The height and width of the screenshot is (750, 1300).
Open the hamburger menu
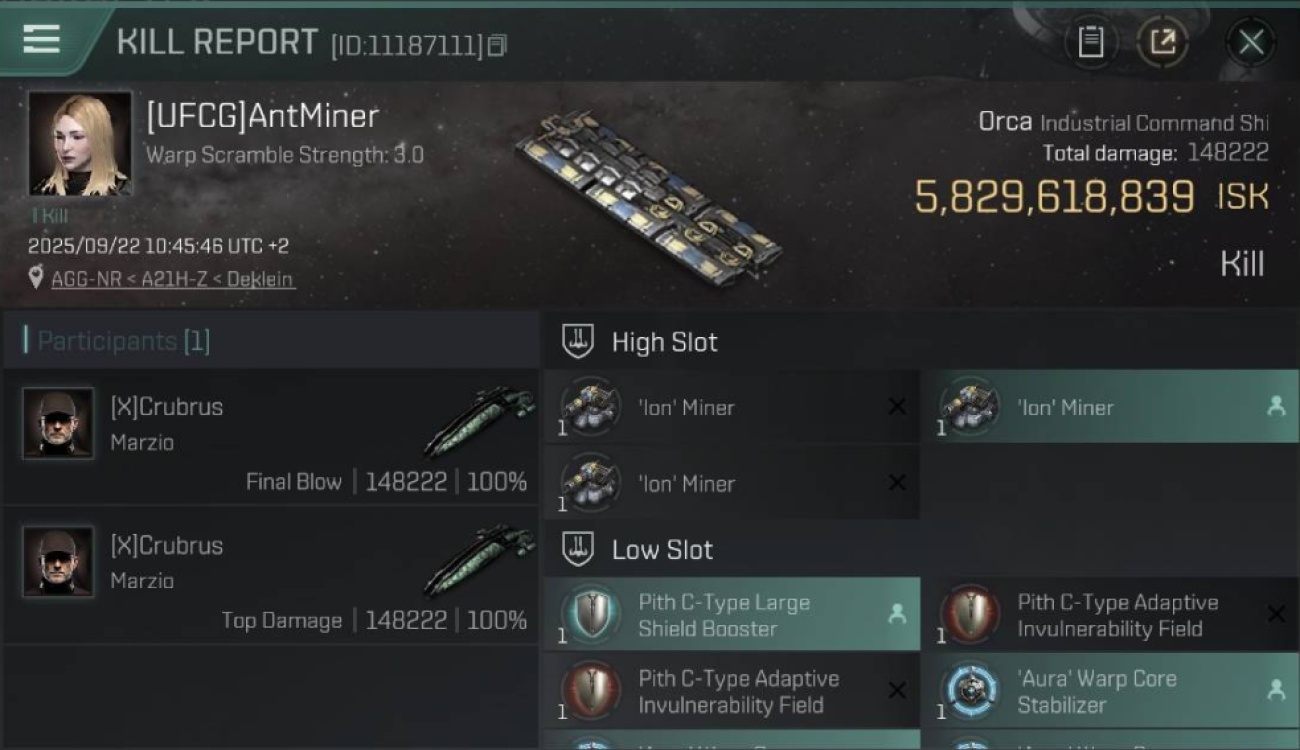click(41, 40)
